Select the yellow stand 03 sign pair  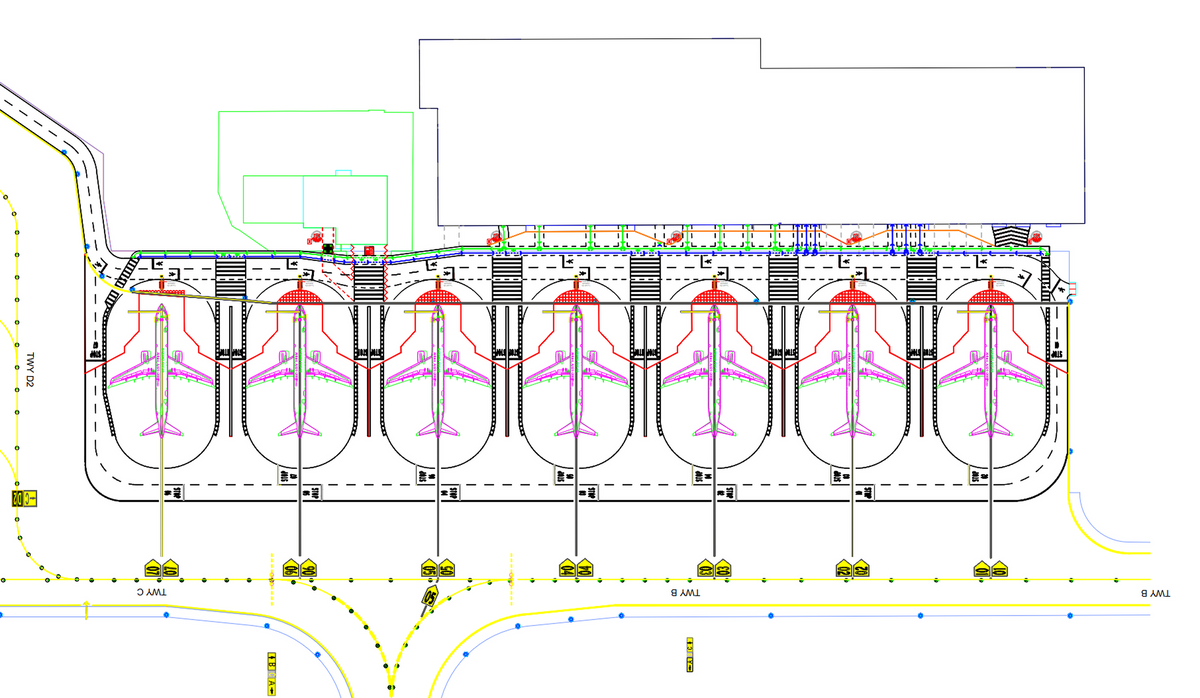[x=714, y=569]
